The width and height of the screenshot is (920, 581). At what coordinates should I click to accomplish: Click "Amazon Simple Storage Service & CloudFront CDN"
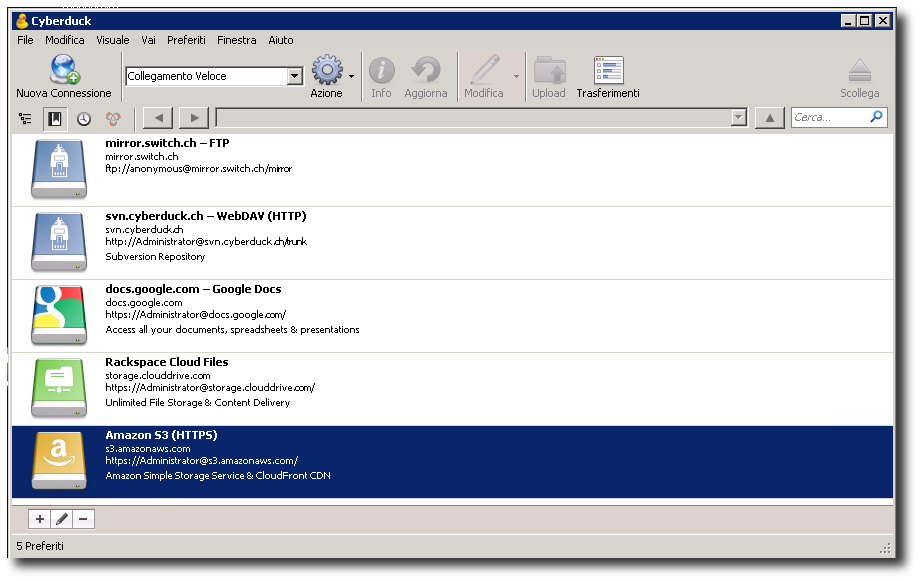point(218,475)
